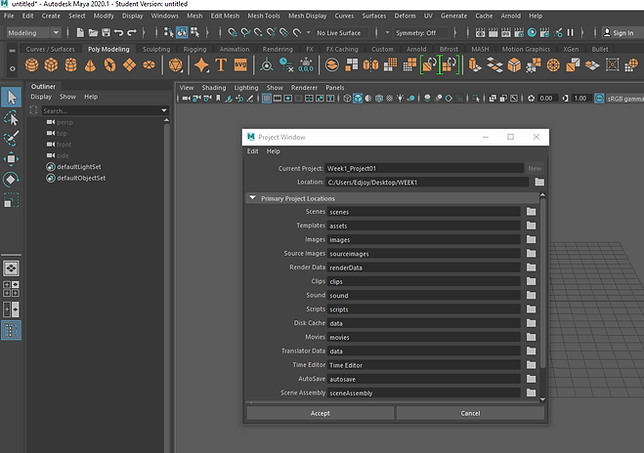Open the Outliner Display menu
This screenshot has height=453, width=644.
point(41,97)
